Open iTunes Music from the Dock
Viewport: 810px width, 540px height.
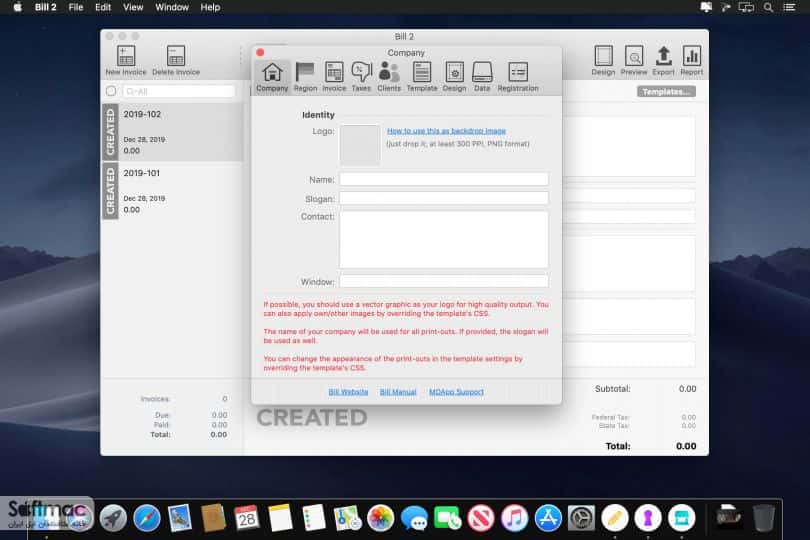point(515,518)
